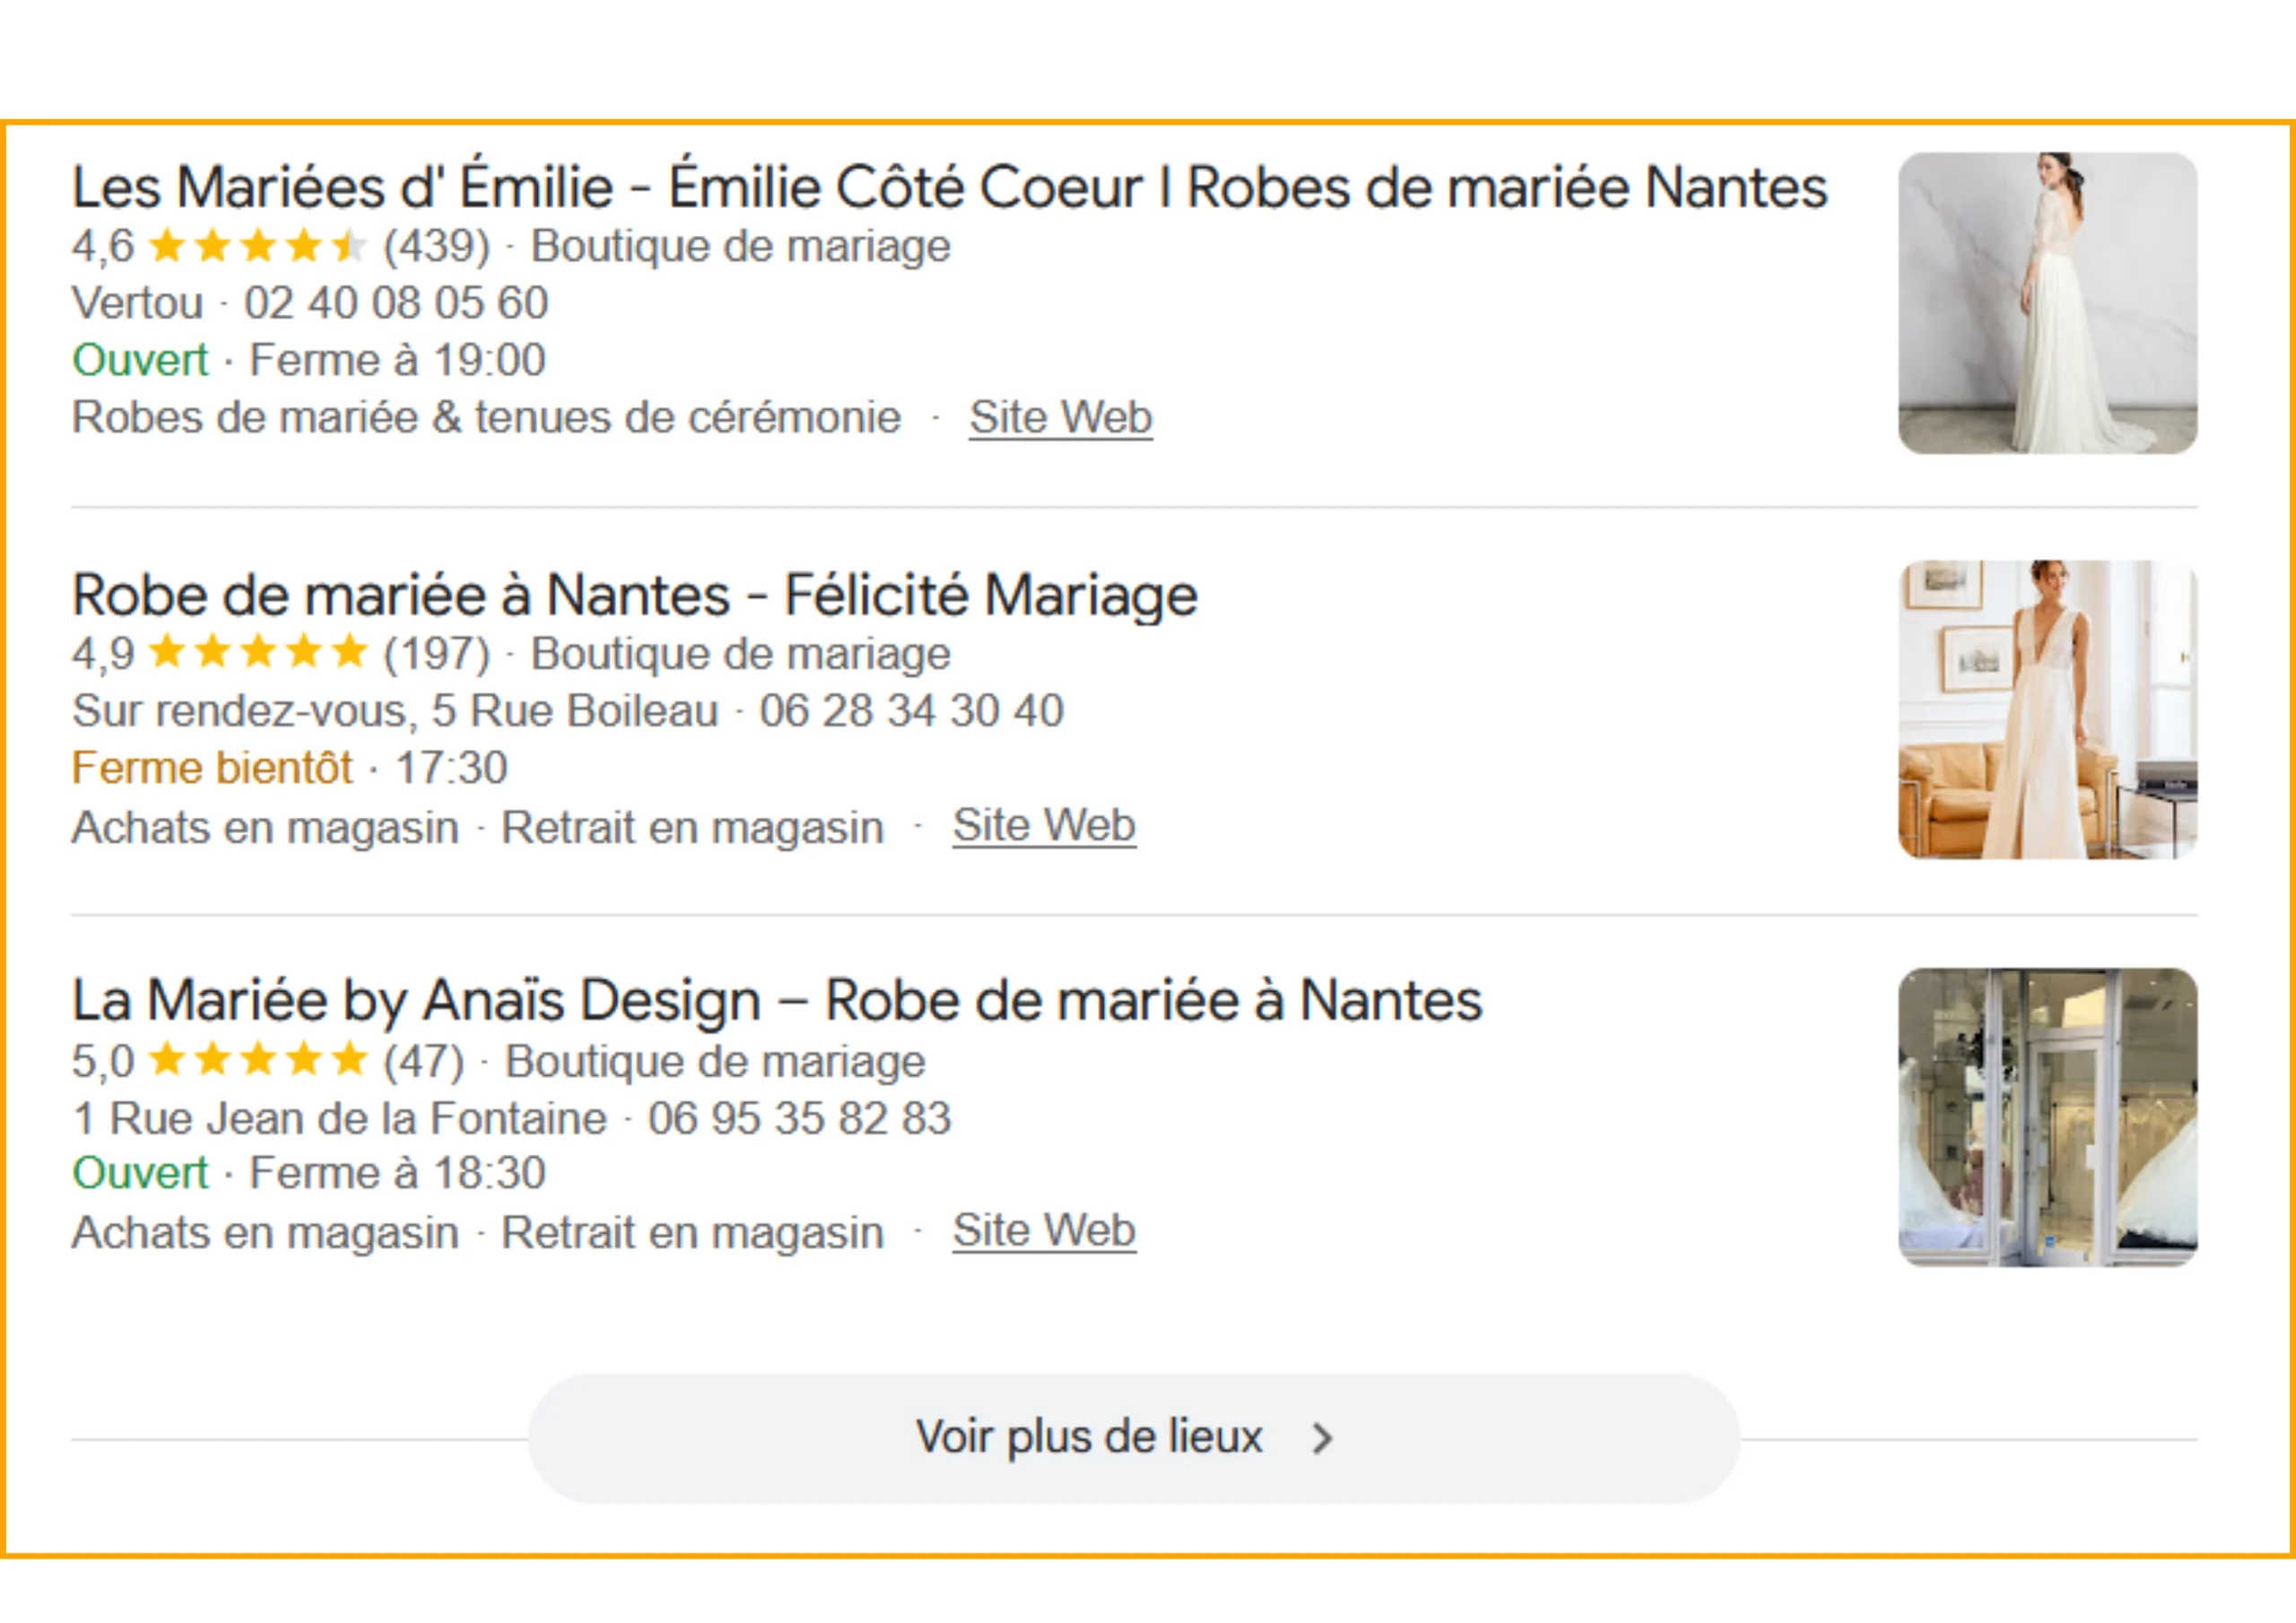This screenshot has width=2296, height=1623.
Task: Open the Anaïs Design storefront thumbnail
Action: point(2046,1117)
